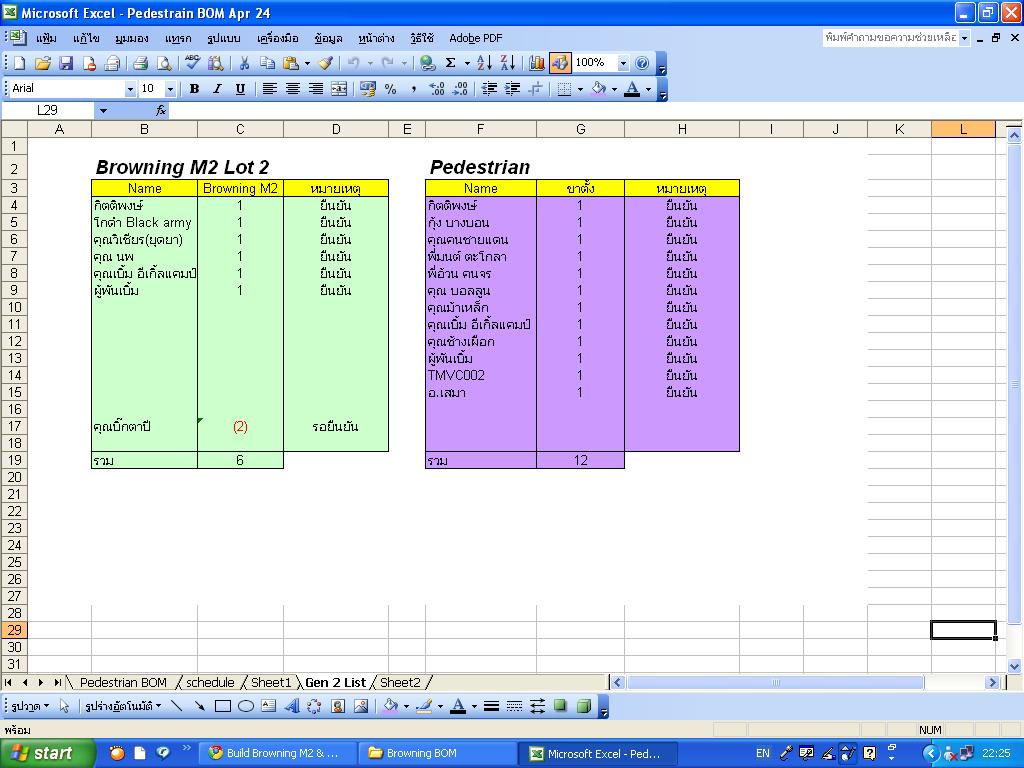Click the Save icon in the toolbar
This screenshot has width=1024, height=768.
click(x=66, y=63)
